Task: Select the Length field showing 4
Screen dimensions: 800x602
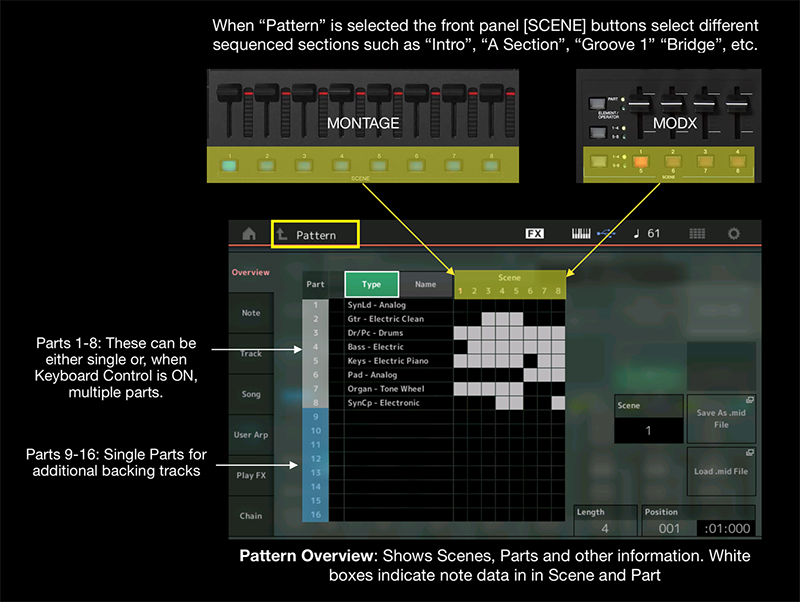Action: (x=605, y=529)
